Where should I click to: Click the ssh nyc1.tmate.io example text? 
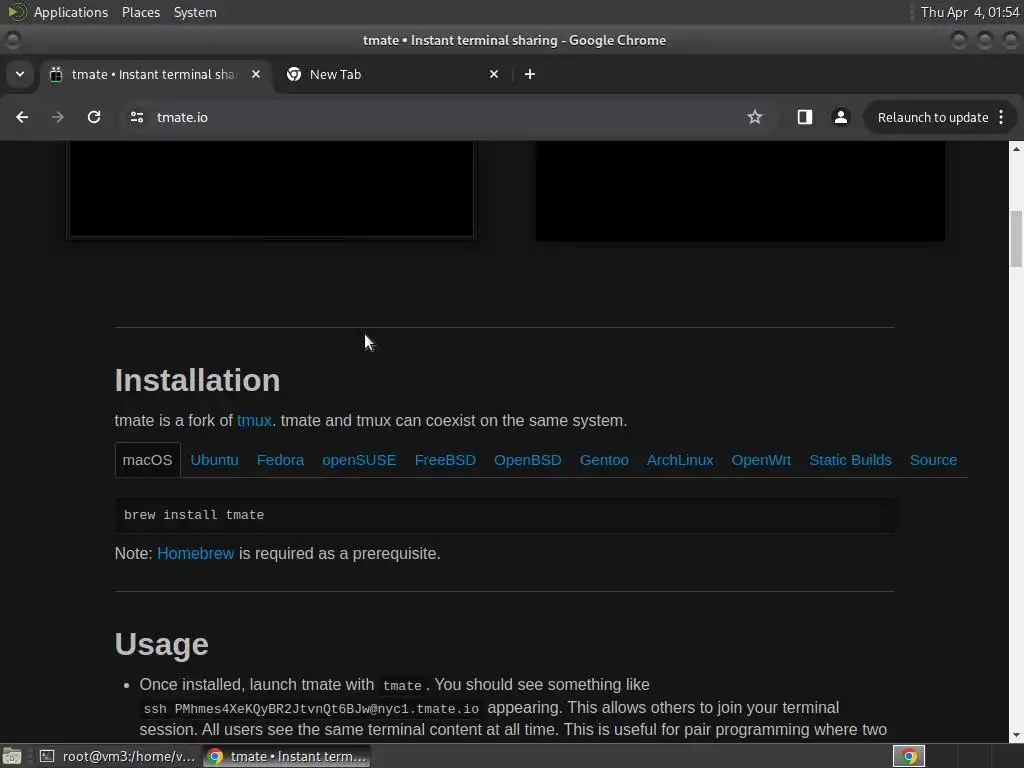point(311,709)
